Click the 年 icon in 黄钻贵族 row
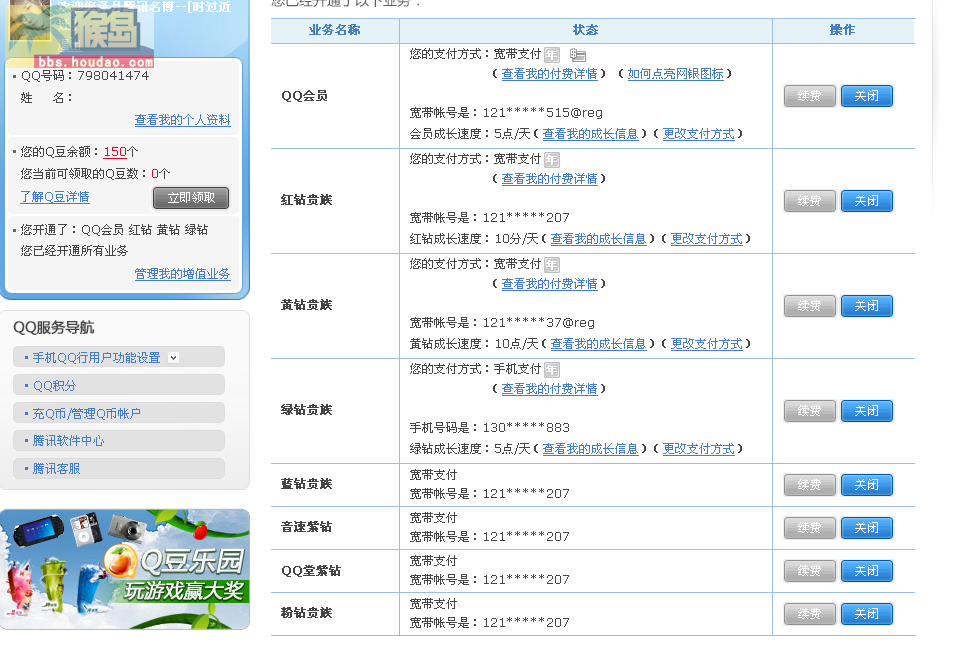 coord(552,265)
